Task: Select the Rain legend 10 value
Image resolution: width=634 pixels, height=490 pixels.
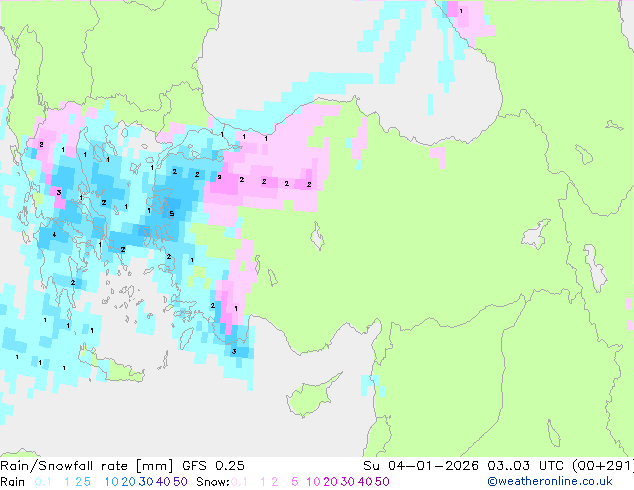Action: [111, 482]
